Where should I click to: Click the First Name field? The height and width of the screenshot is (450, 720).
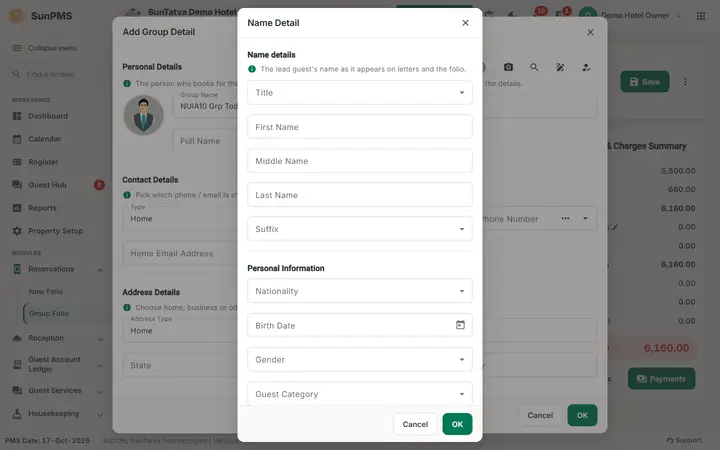(x=360, y=127)
